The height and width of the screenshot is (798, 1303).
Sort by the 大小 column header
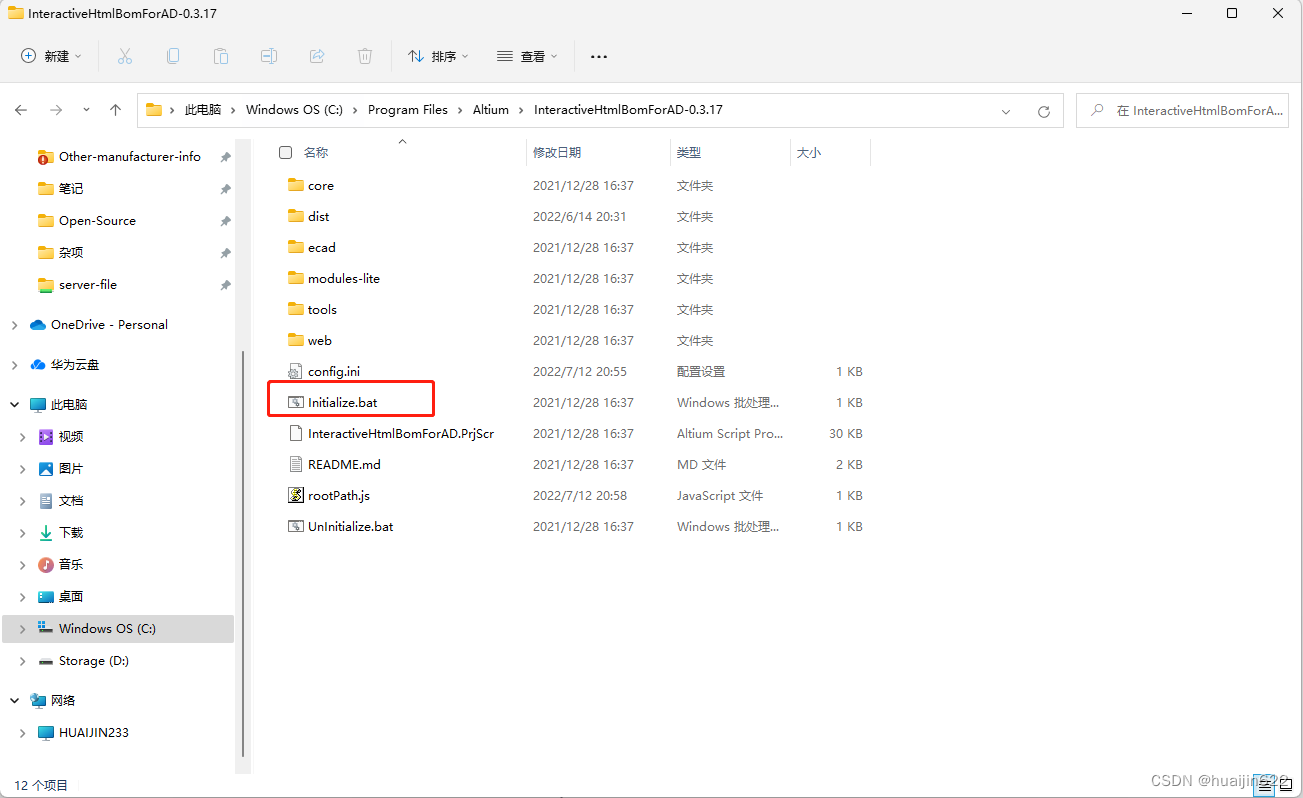(830, 153)
